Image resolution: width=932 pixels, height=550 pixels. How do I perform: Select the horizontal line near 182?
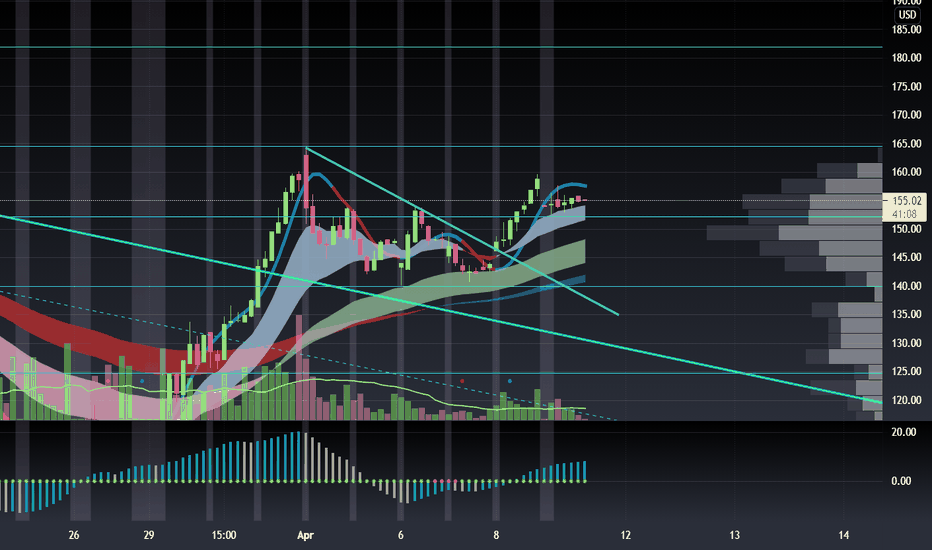coord(441,47)
